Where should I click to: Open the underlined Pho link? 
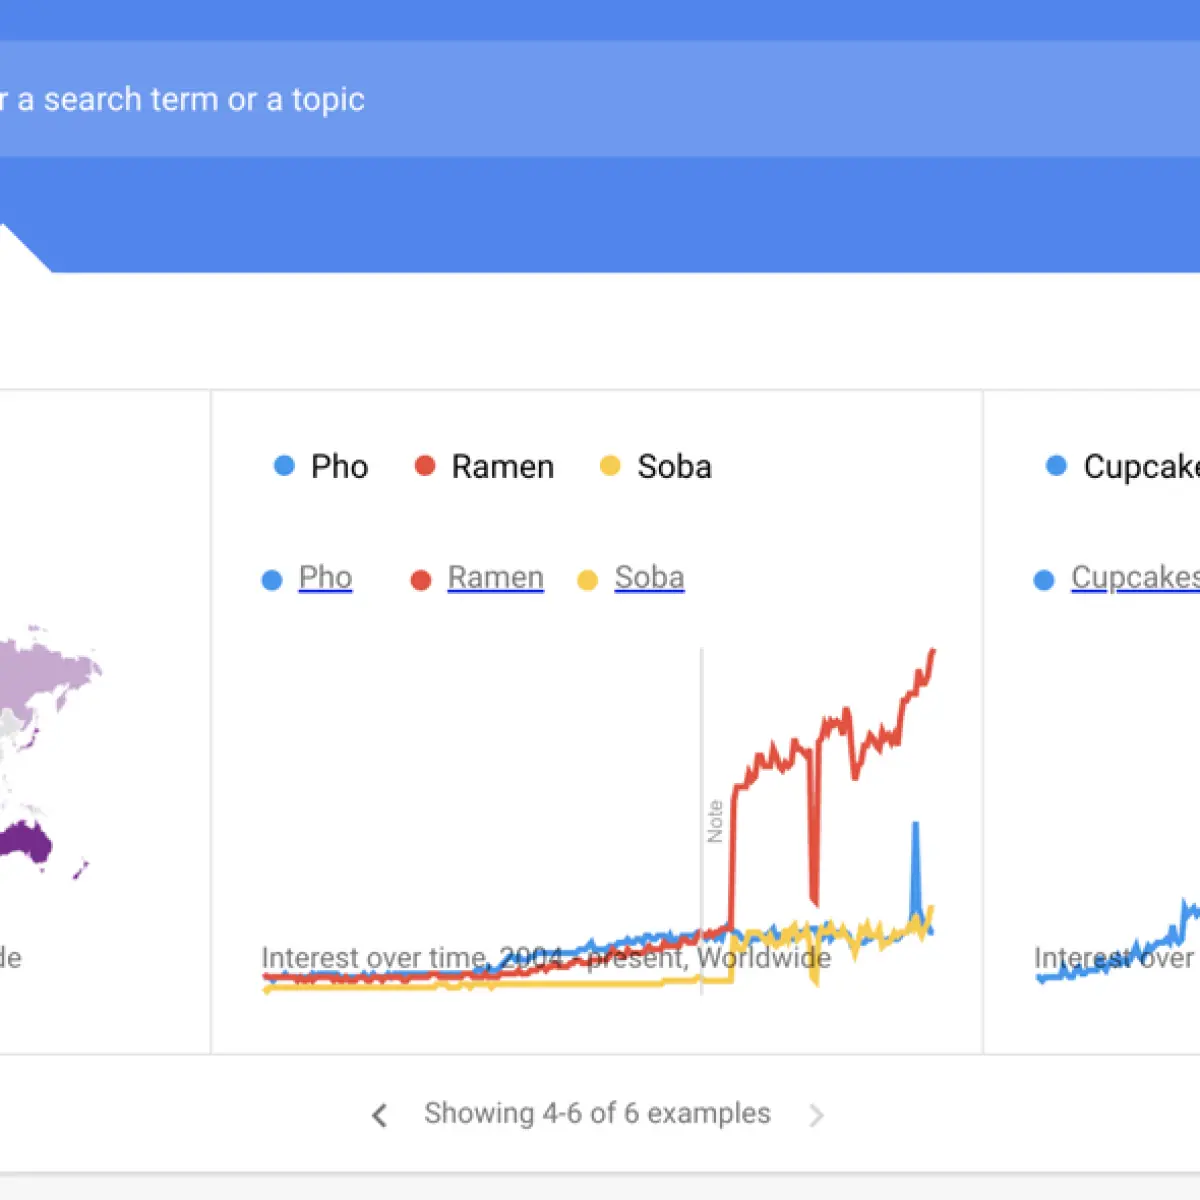click(x=325, y=577)
